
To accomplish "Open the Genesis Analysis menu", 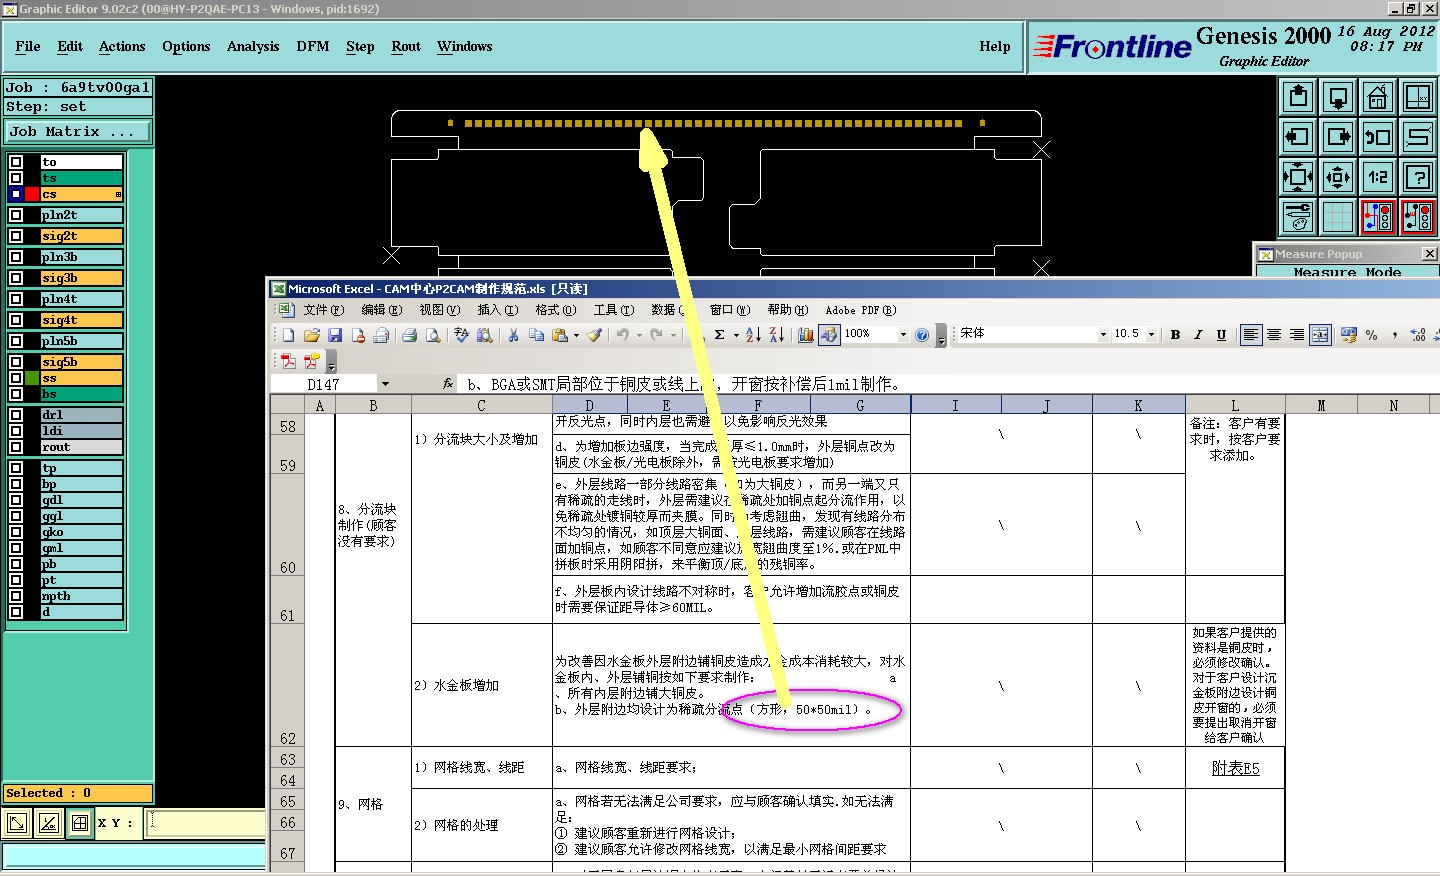I will pos(253,46).
